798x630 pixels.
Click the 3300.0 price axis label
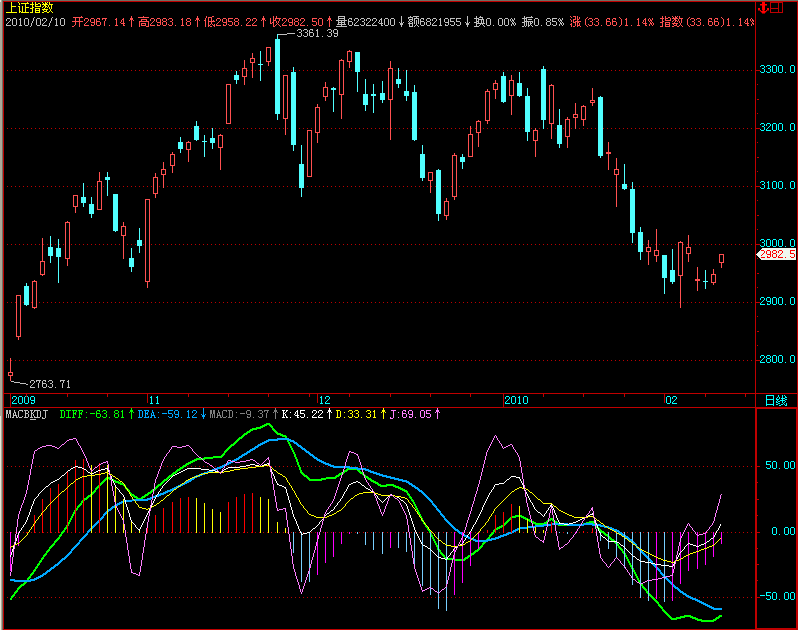[x=777, y=69]
